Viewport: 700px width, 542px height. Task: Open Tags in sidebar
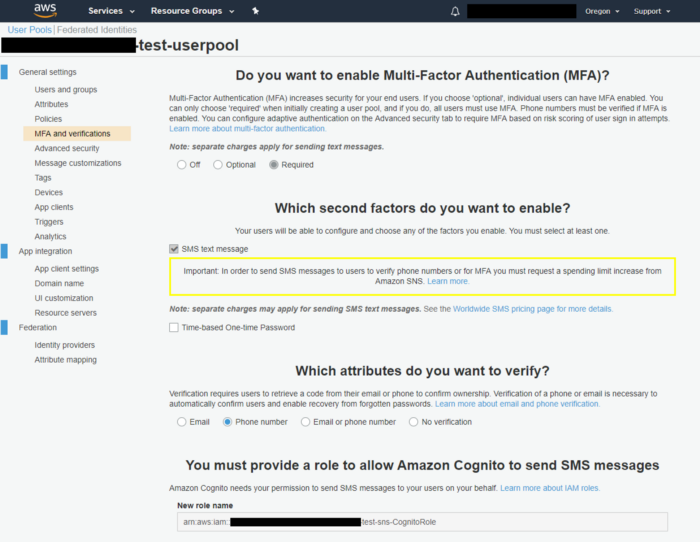(x=43, y=178)
